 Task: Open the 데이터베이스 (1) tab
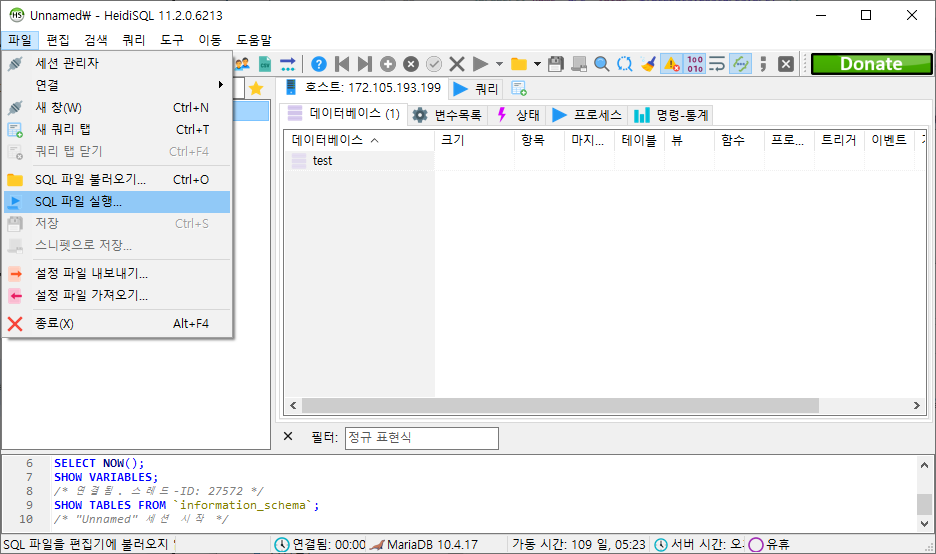point(343,113)
